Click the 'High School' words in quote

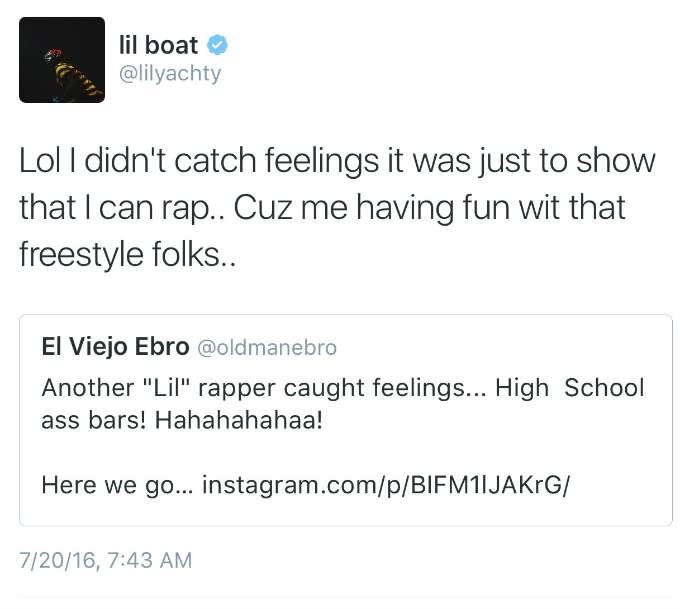pos(570,387)
